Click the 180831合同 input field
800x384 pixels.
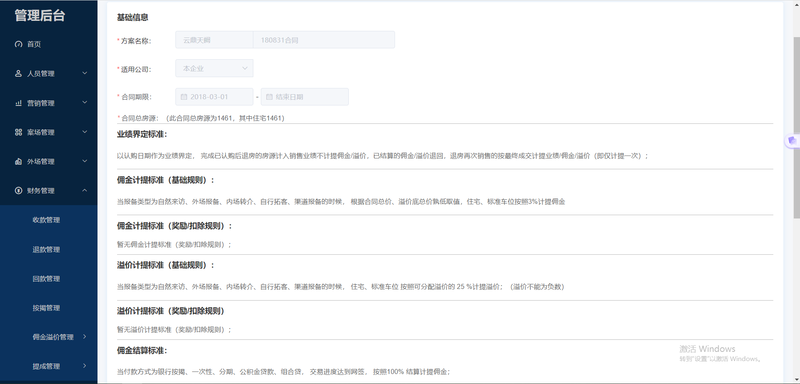click(324, 40)
